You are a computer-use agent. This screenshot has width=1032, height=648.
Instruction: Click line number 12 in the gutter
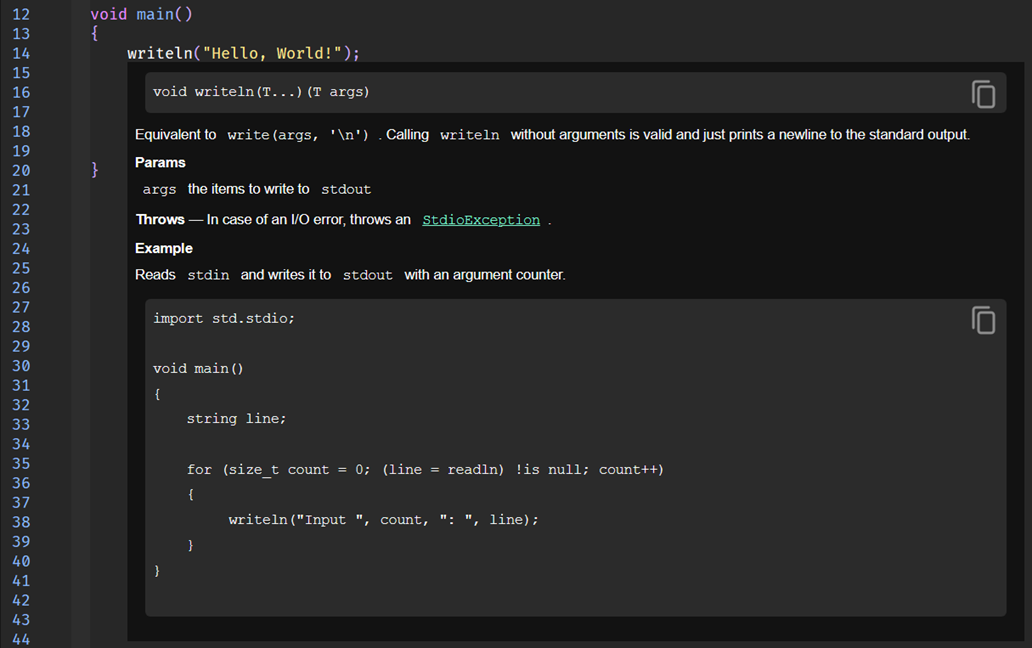point(21,15)
